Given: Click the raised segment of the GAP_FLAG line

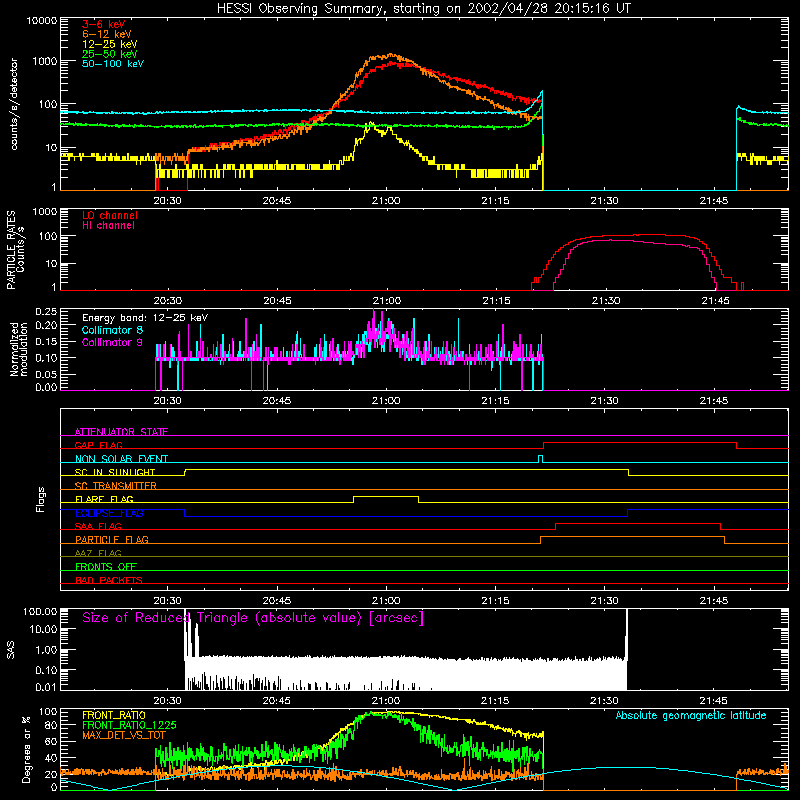Looking at the screenshot, I should [640, 443].
